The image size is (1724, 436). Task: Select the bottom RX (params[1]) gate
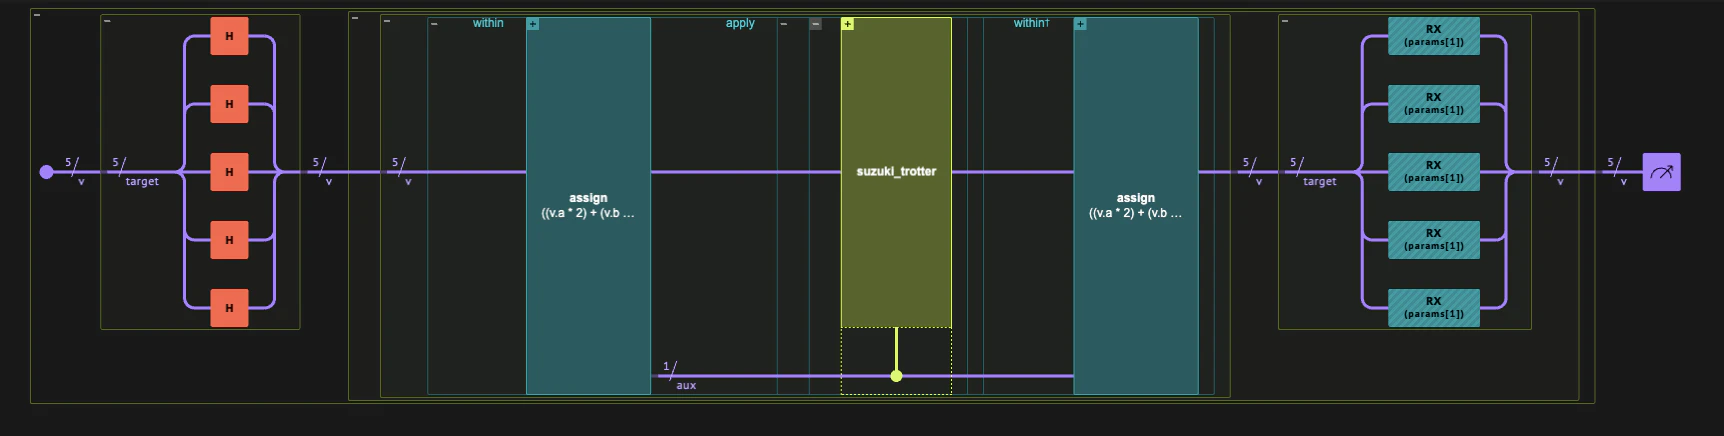(1433, 308)
